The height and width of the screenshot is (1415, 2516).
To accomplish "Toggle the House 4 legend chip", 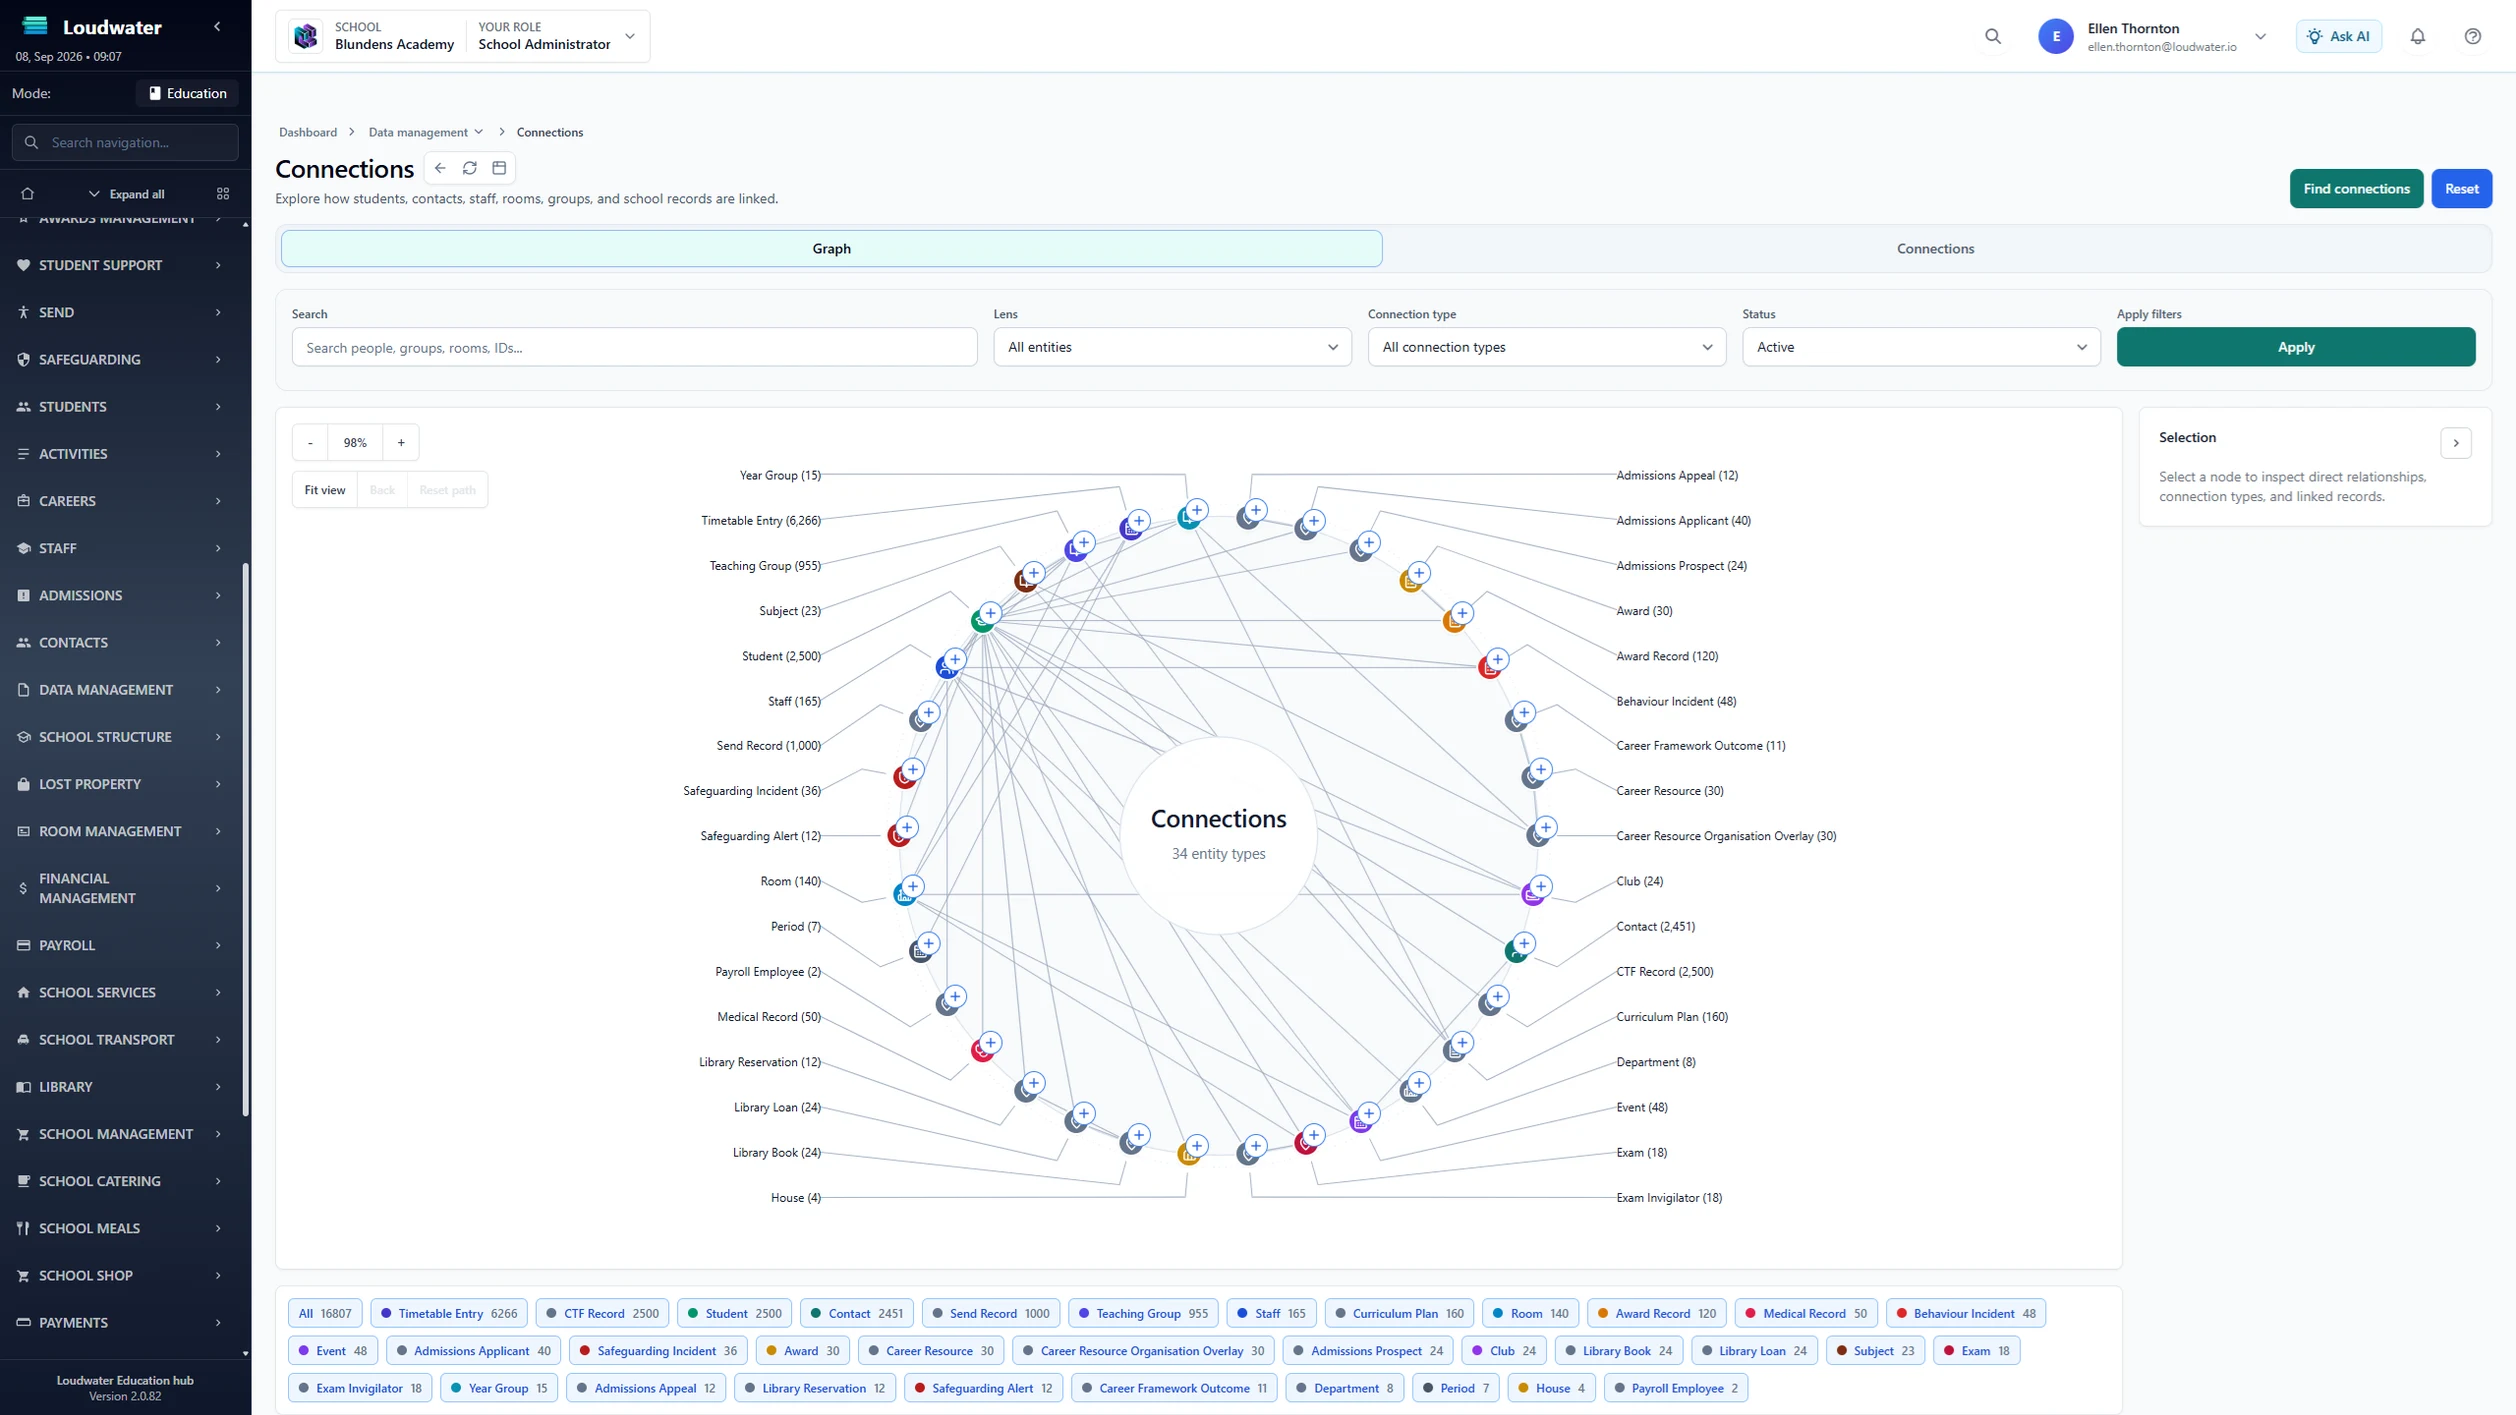I will [1552, 1388].
